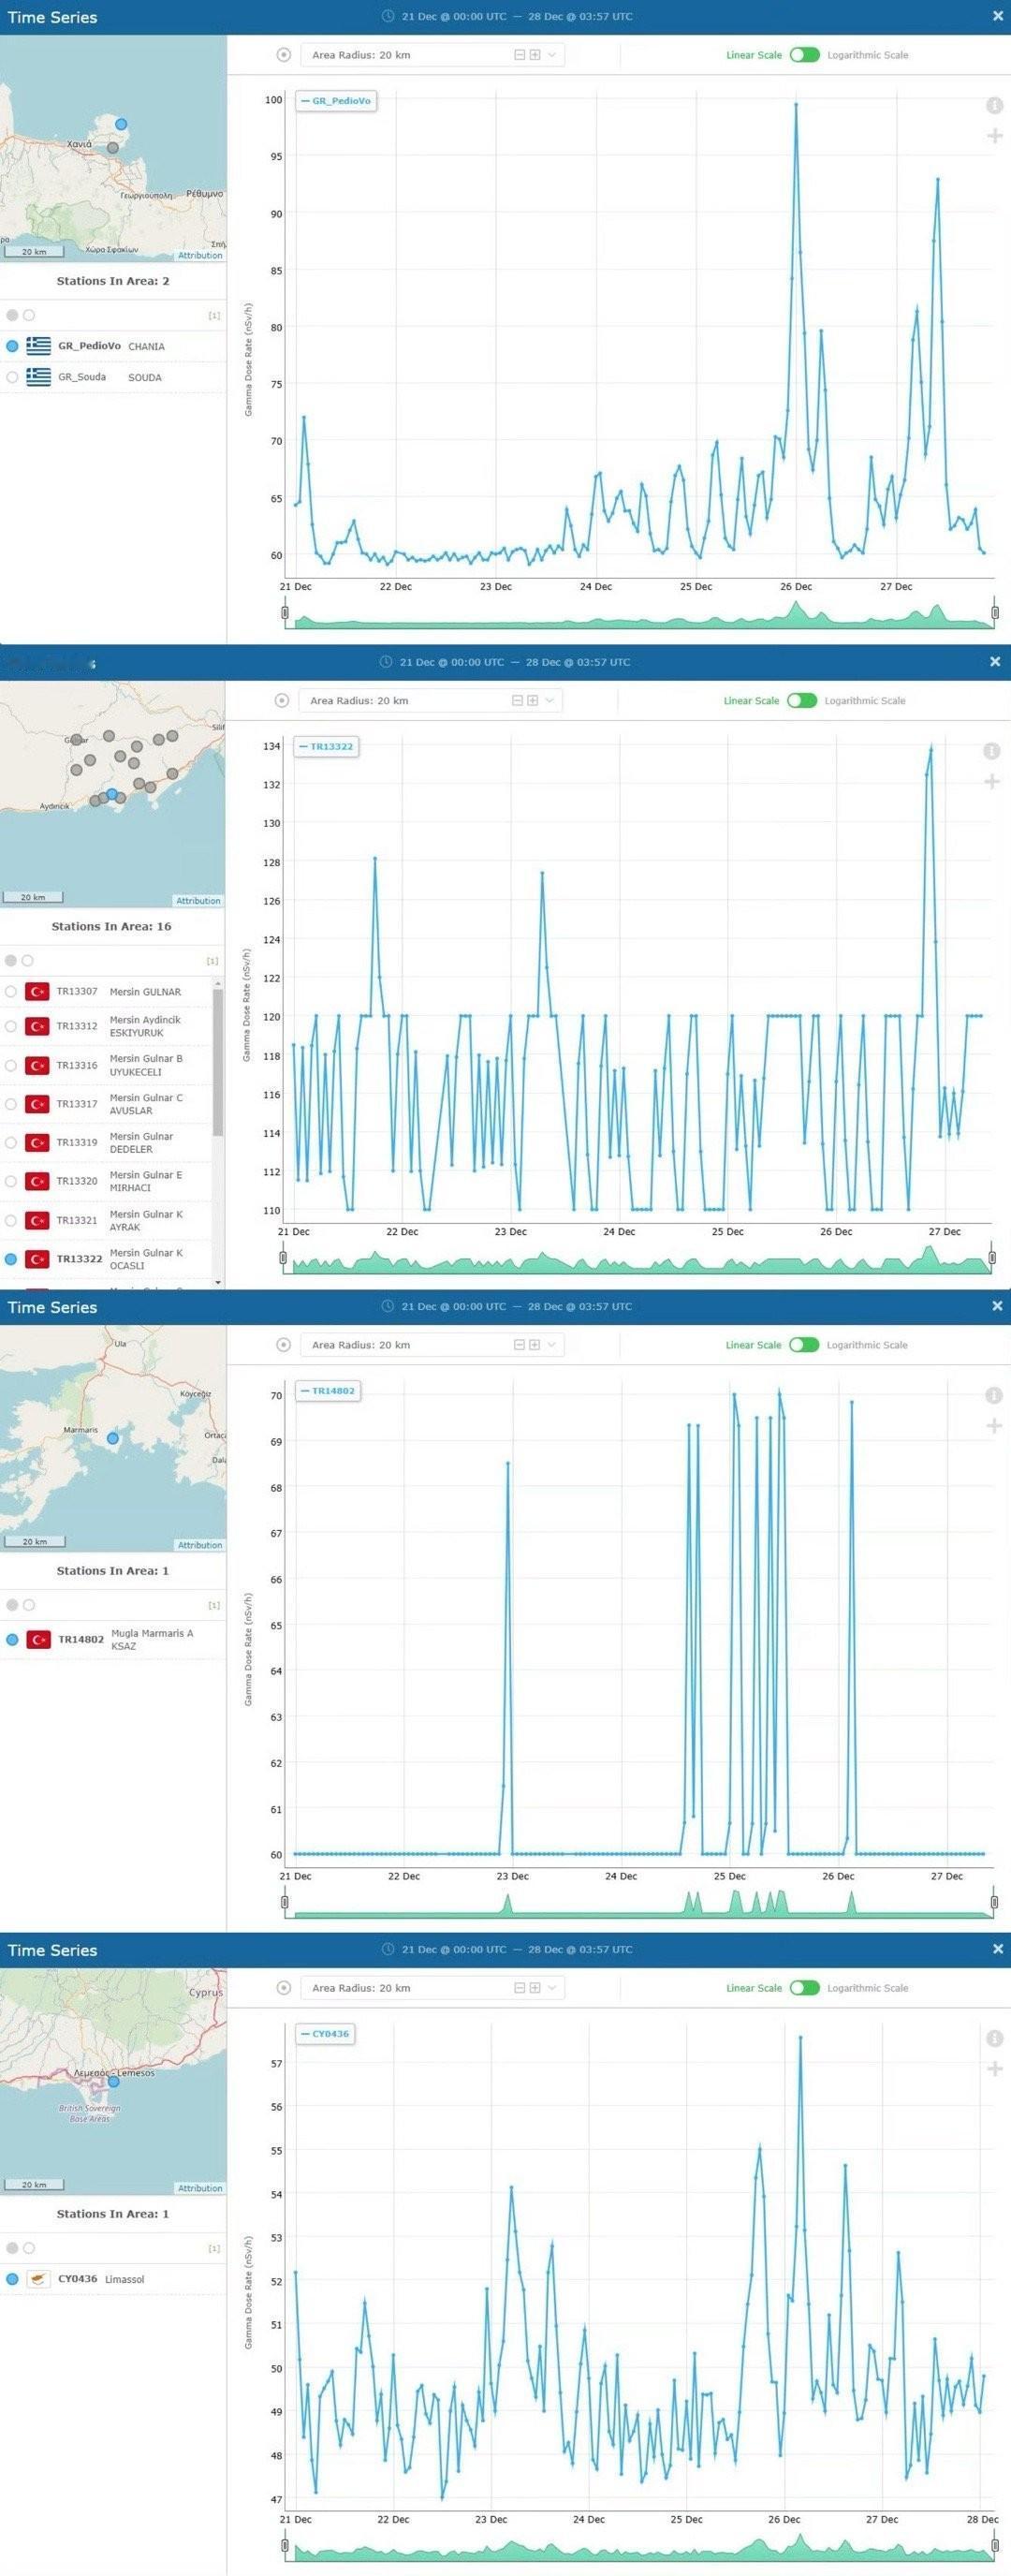Click the gray station marker near Χανιά on map
The width and height of the screenshot is (1011, 2576).
click(113, 147)
